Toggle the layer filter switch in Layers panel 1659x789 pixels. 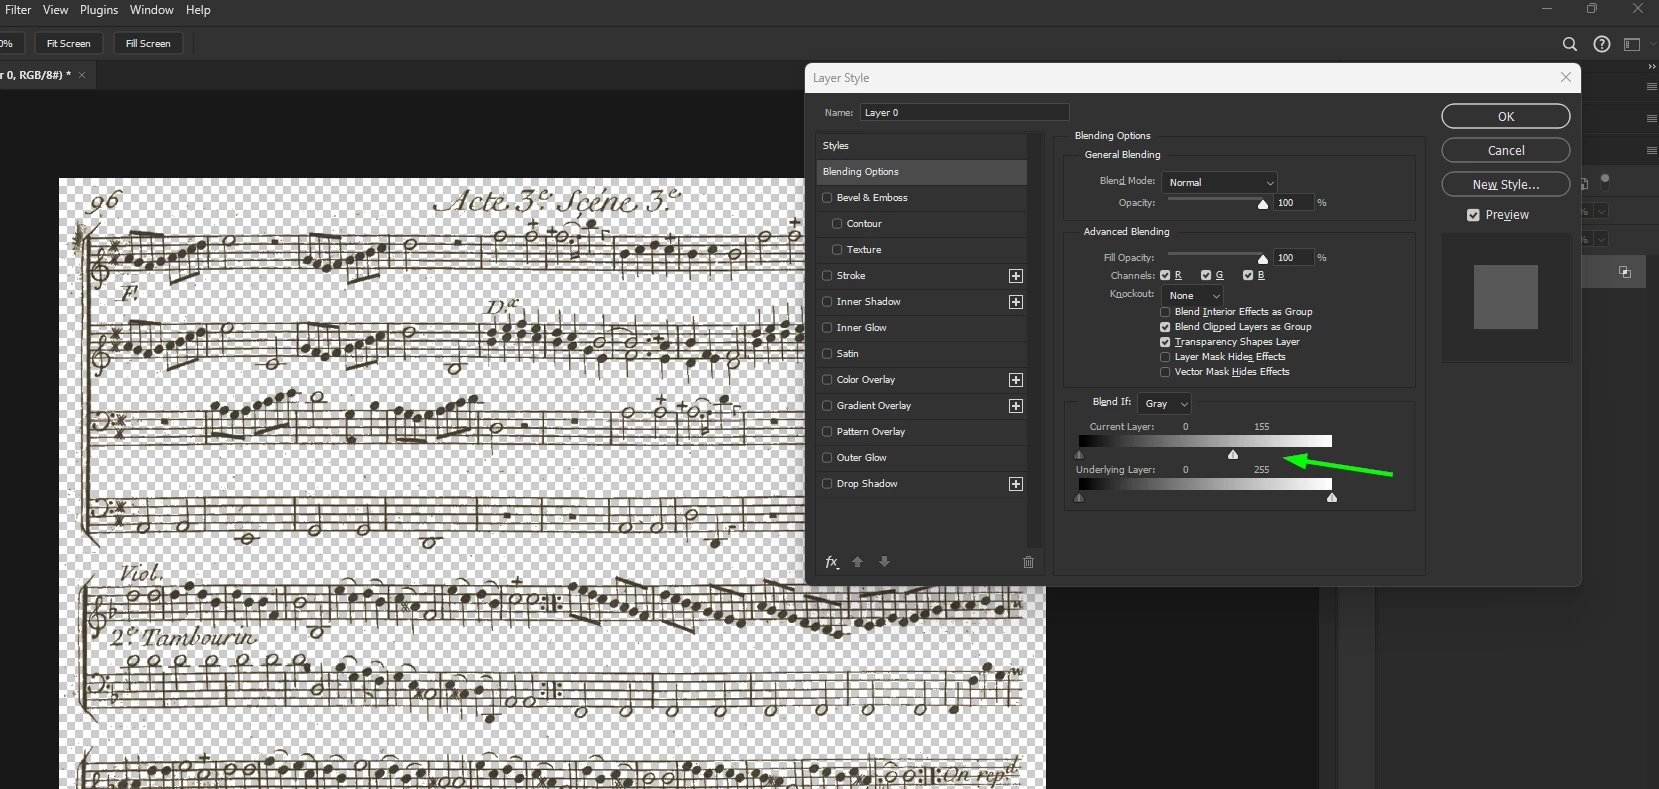tap(1605, 181)
